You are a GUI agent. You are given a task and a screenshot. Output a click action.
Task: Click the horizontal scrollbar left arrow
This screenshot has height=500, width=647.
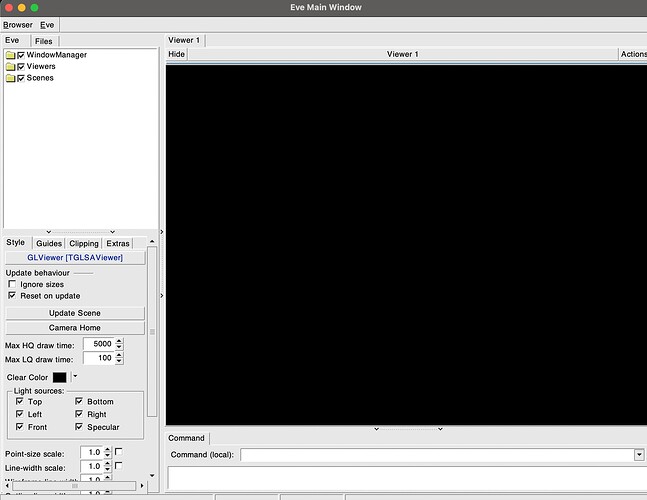(x=7, y=486)
